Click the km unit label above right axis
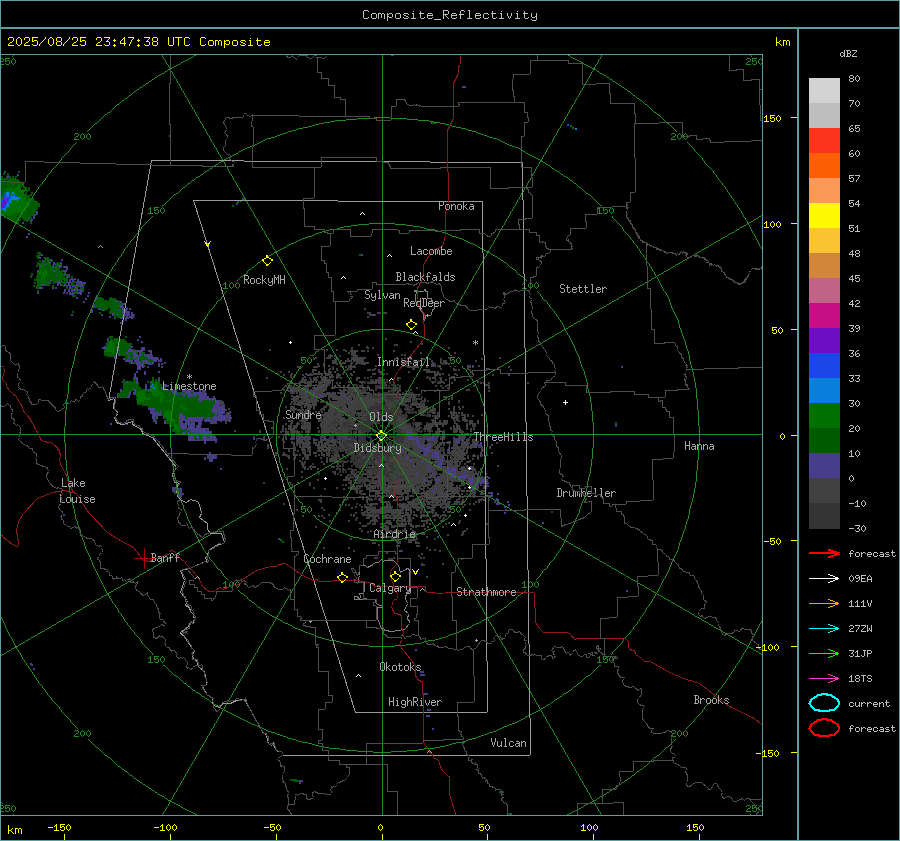The image size is (900, 841). 782,42
